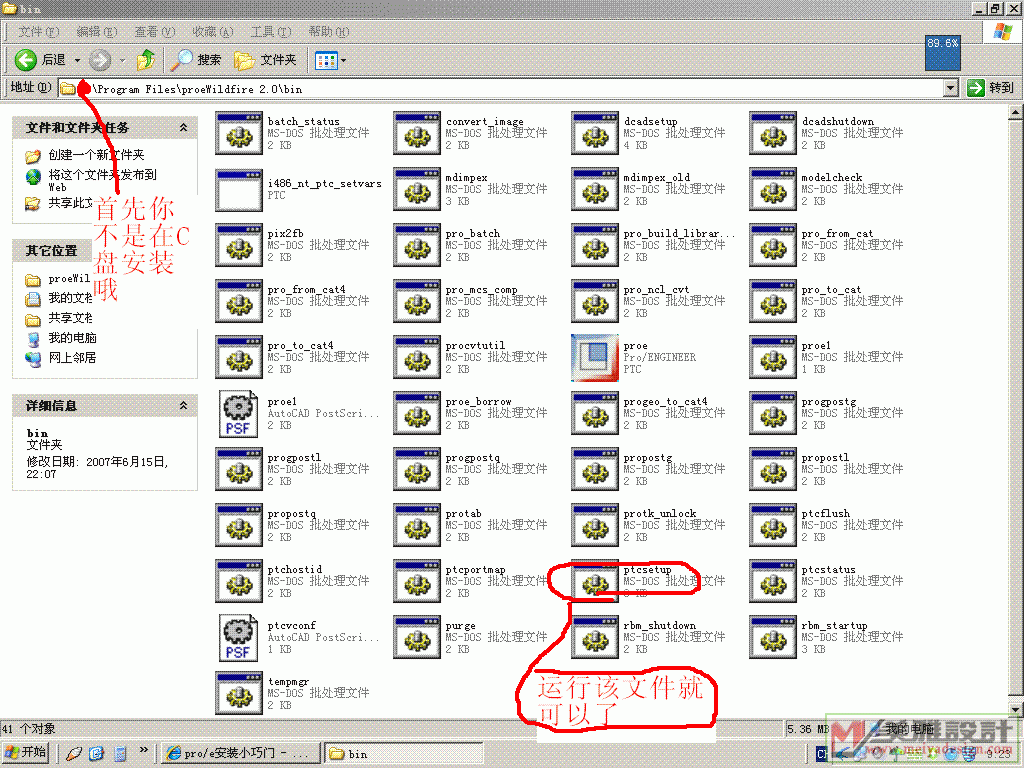1024x768 pixels.
Task: Open the batch_status batch file icon
Action: coord(239,133)
